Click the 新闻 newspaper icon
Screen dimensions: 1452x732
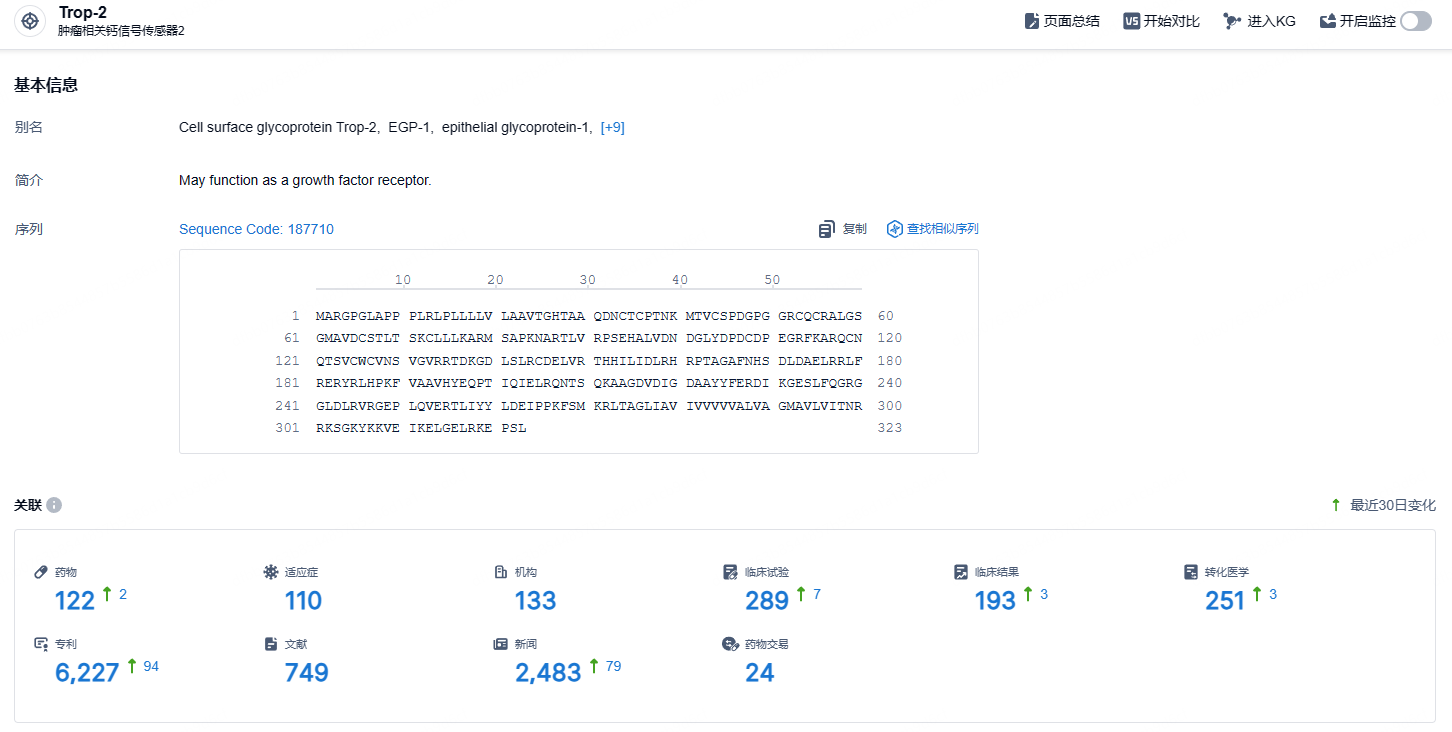500,644
